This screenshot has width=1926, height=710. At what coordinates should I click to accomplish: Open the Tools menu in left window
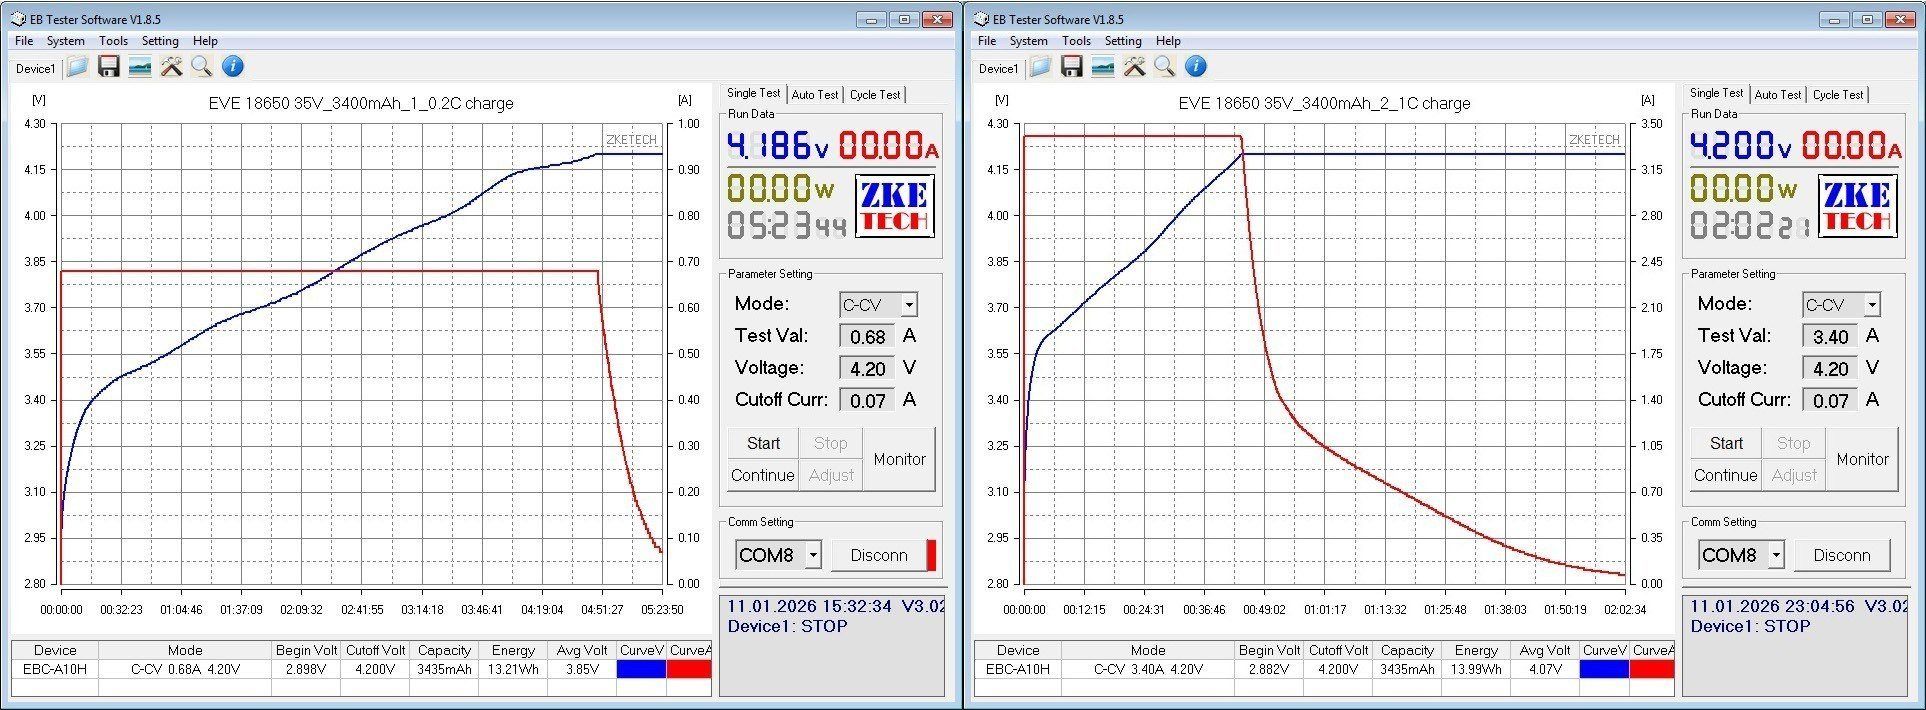(x=113, y=41)
